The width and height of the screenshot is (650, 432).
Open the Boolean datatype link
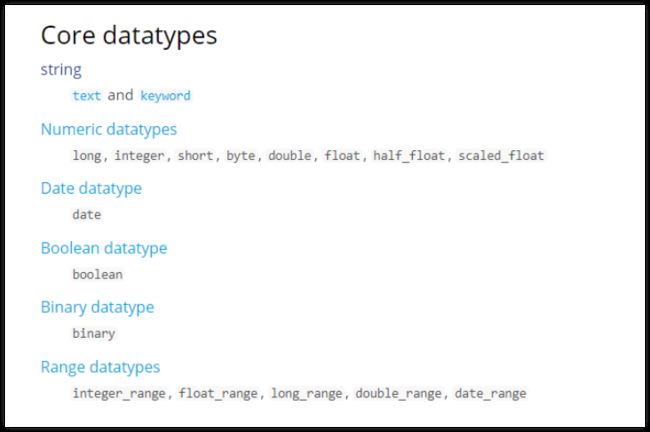click(x=104, y=248)
